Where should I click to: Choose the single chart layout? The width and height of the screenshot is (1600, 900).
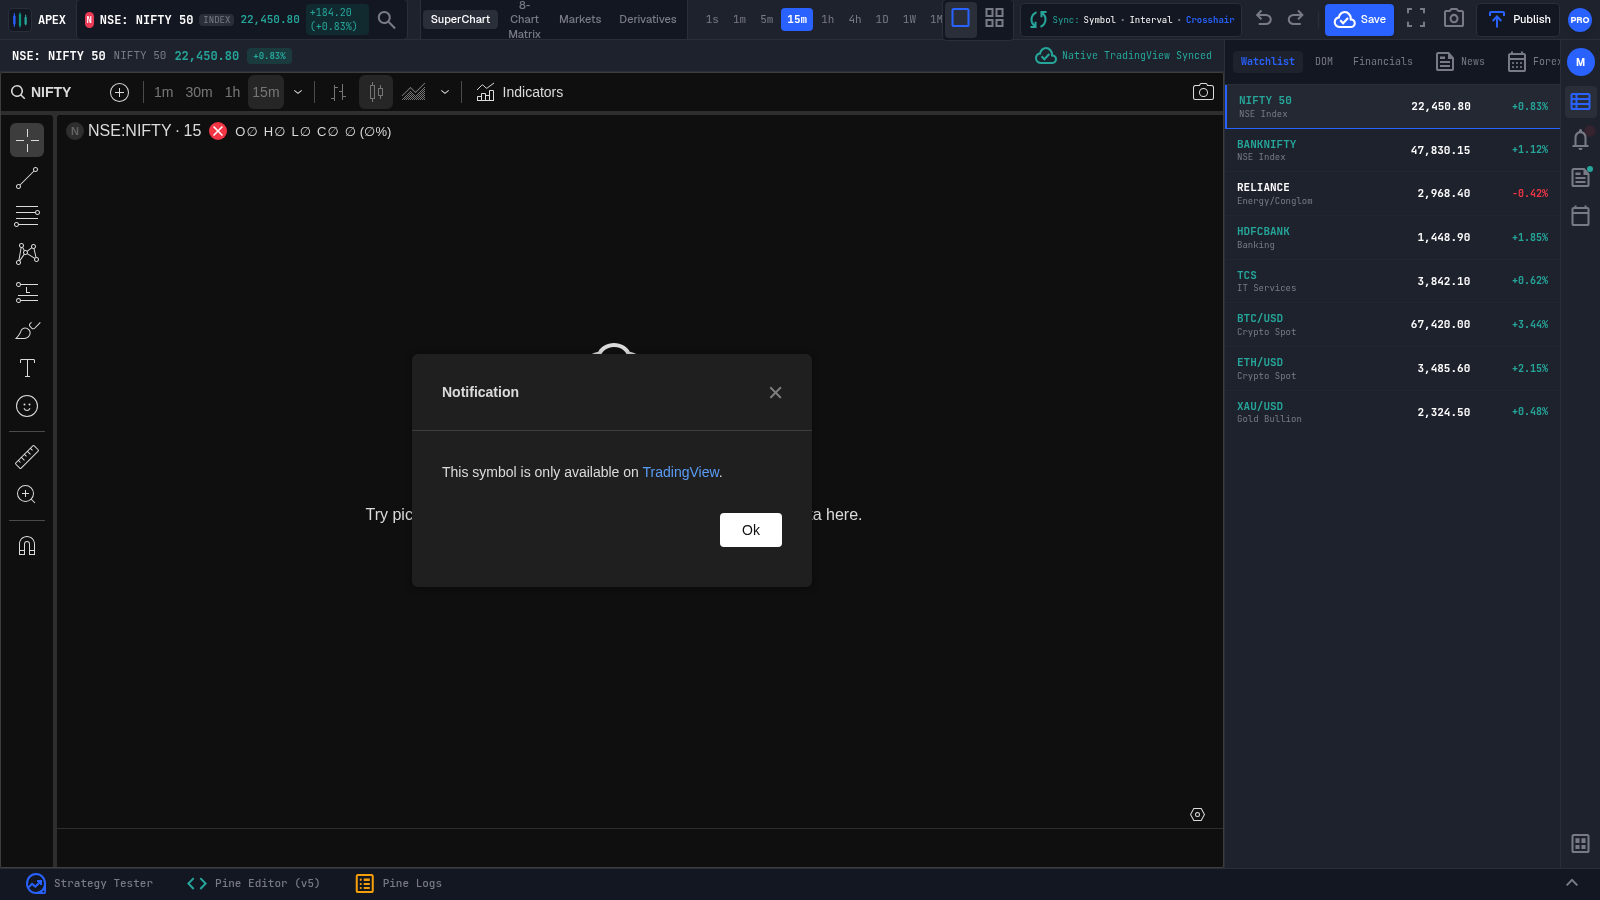[x=961, y=19]
